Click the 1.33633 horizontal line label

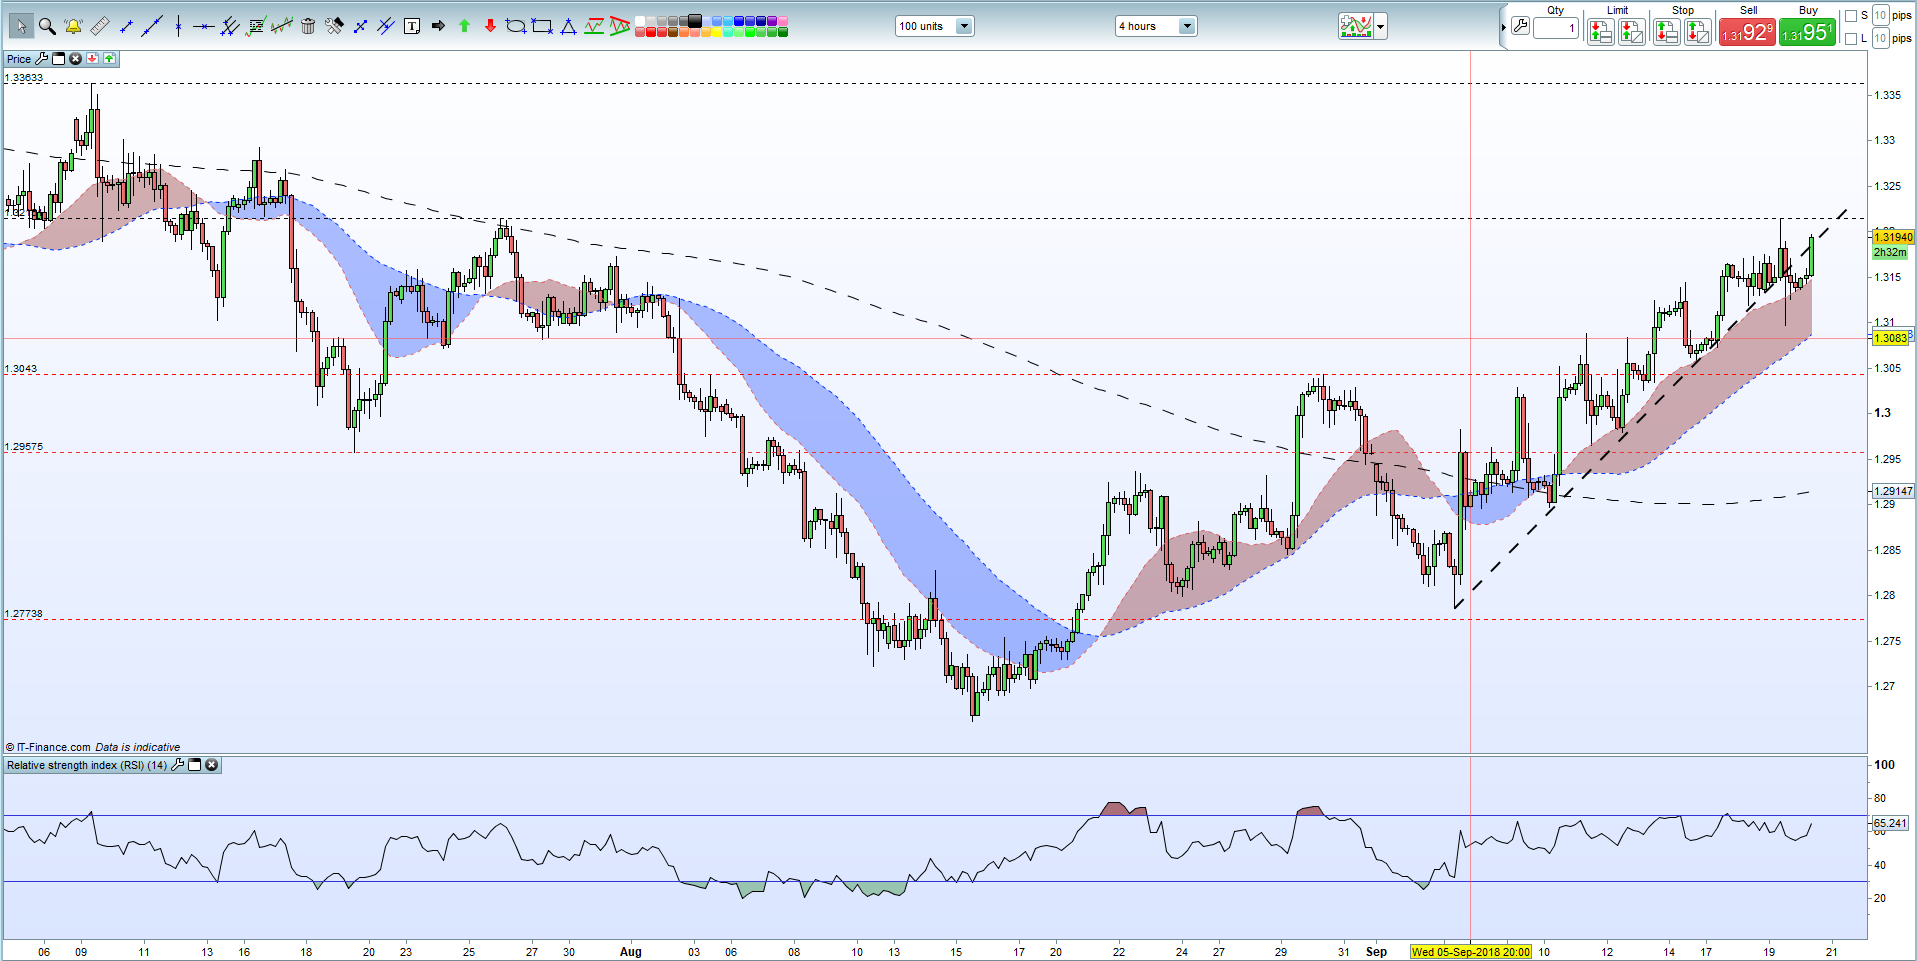(25, 78)
